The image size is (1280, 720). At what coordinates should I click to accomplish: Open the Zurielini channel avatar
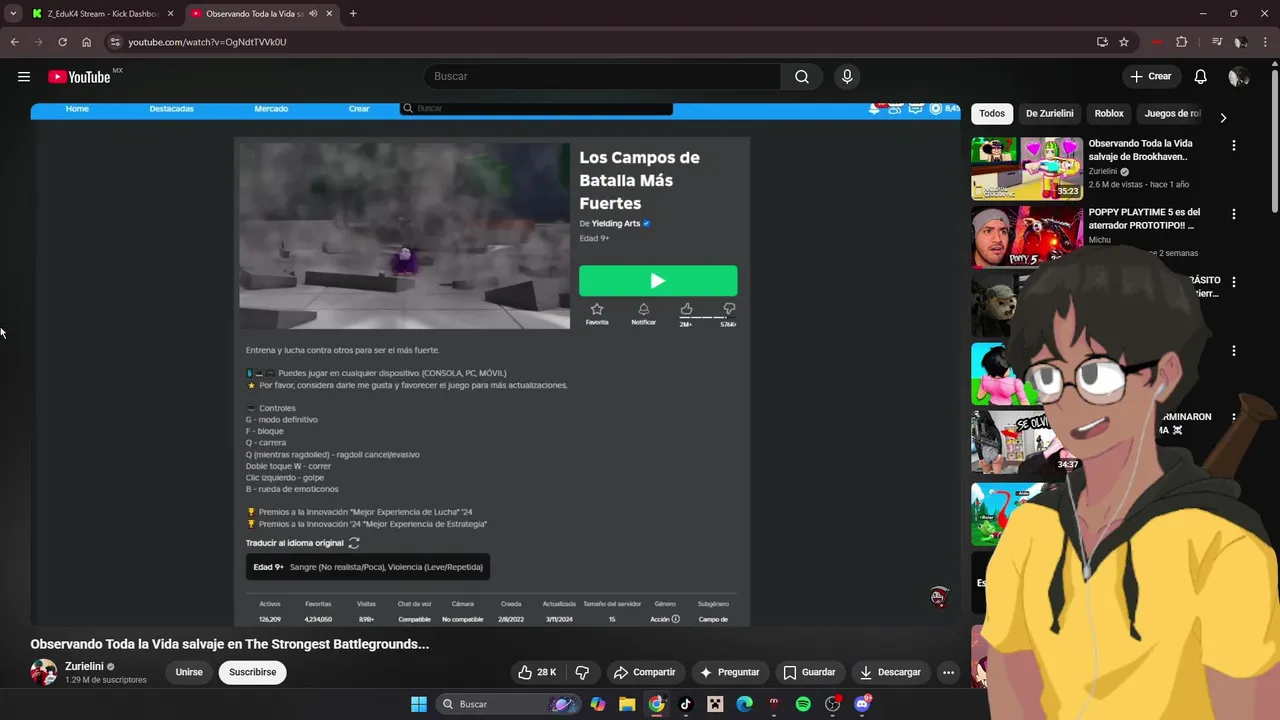click(44, 672)
